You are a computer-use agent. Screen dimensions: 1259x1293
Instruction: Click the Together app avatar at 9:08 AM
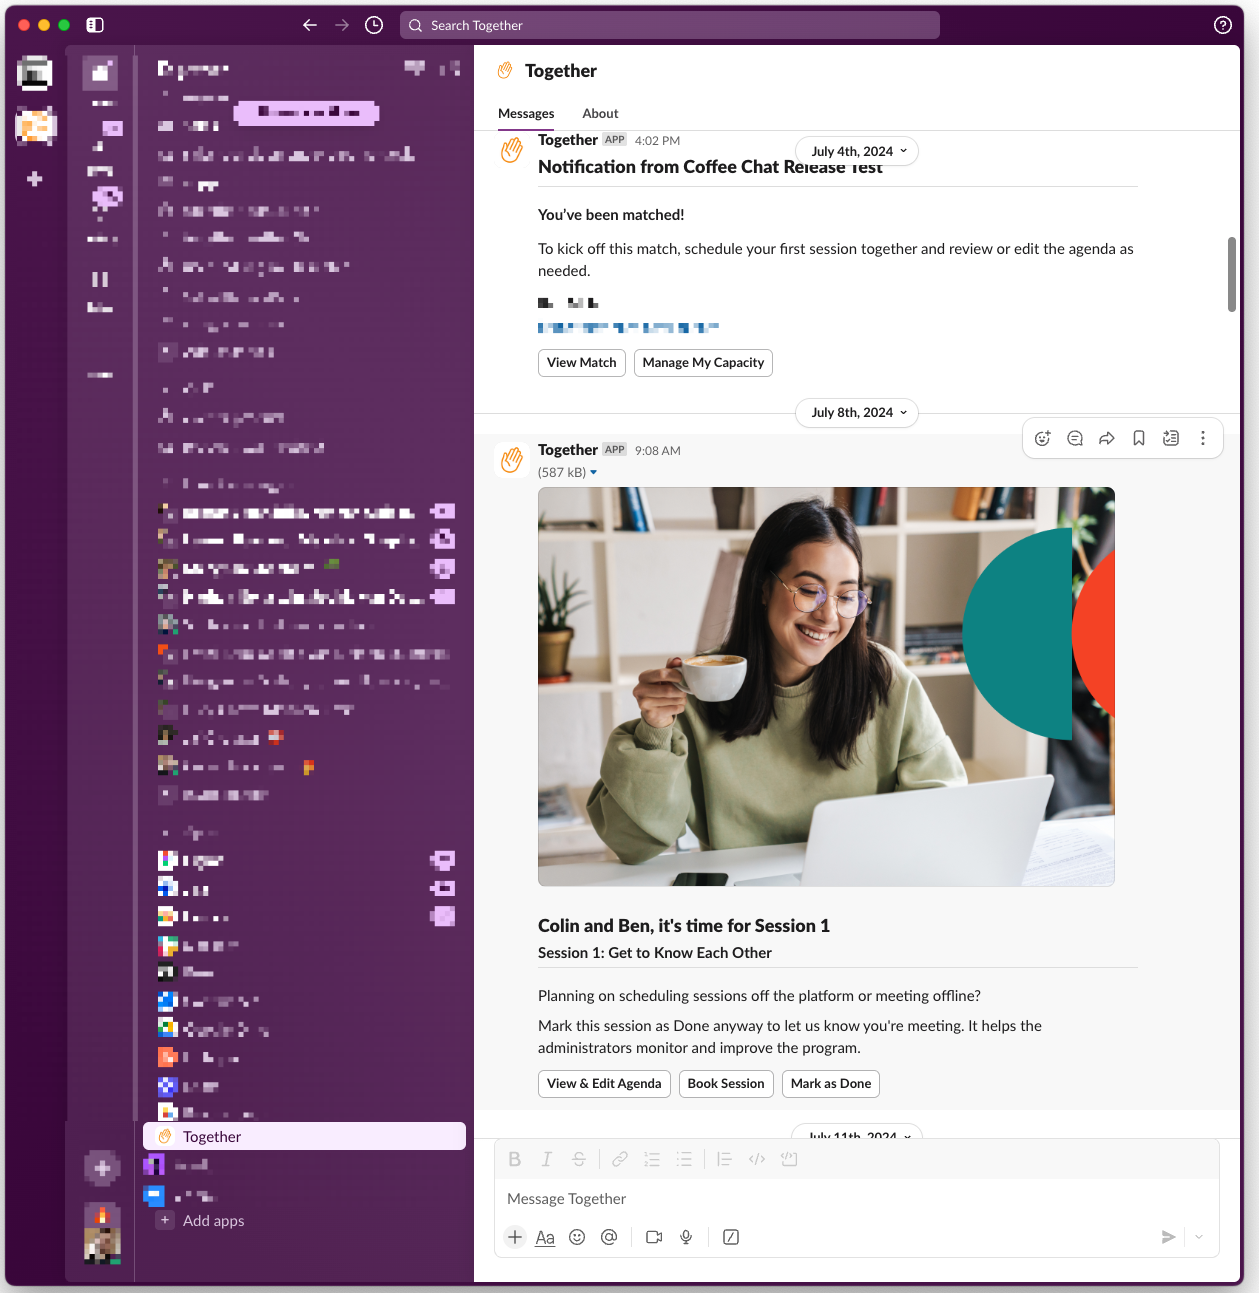point(512,460)
